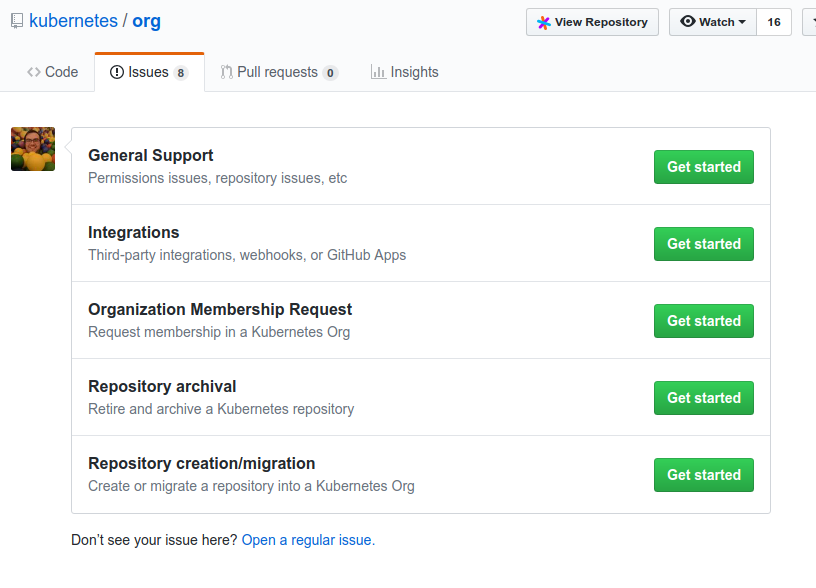816x588 pixels.
Task: Click the Insights bar graph icon
Action: coord(378,72)
